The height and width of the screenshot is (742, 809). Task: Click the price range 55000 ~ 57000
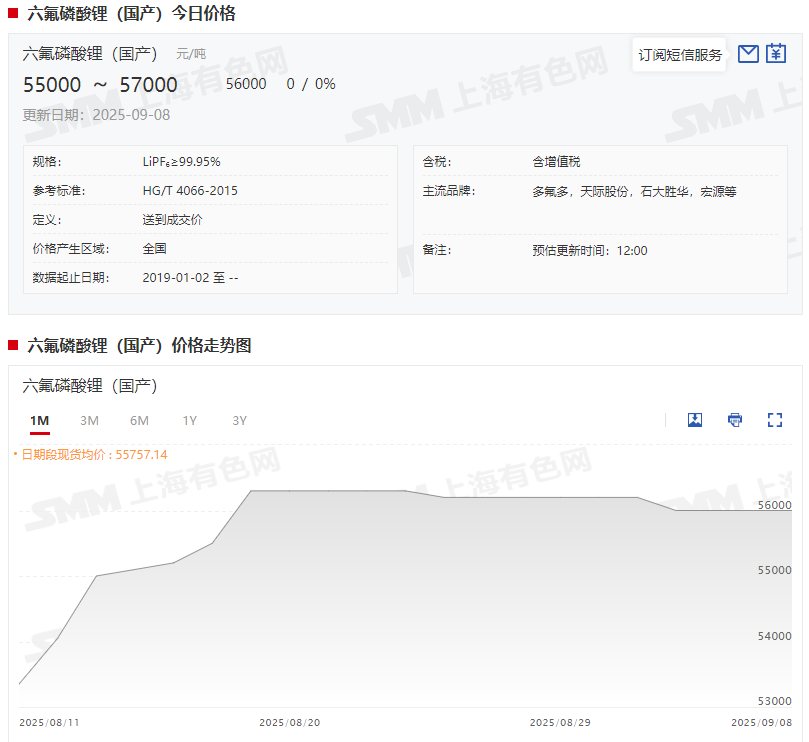(x=100, y=85)
